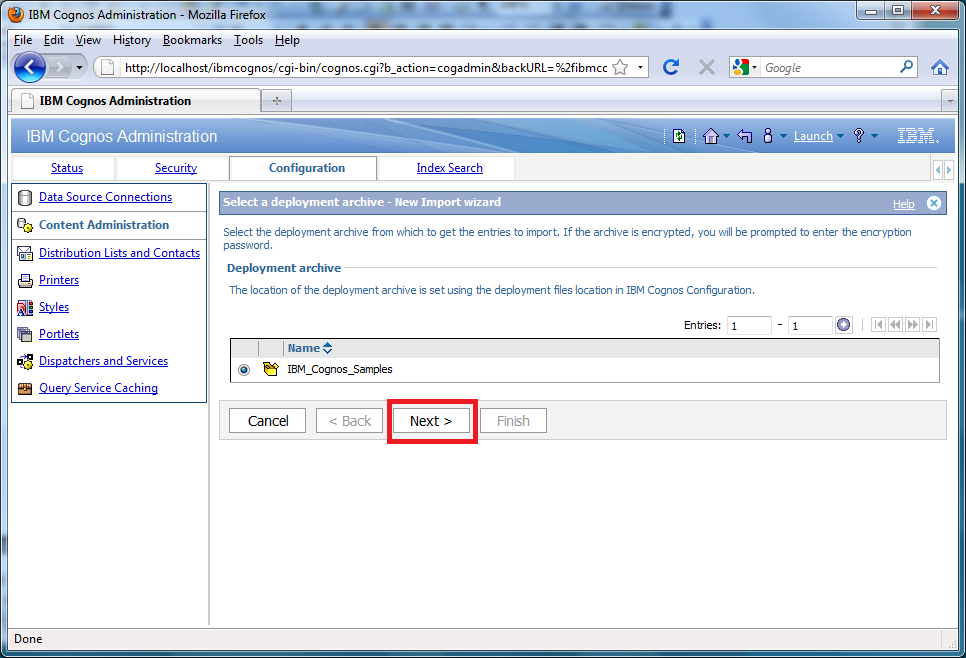Select the IBM_Cognos_Samples radio button

[x=244, y=370]
